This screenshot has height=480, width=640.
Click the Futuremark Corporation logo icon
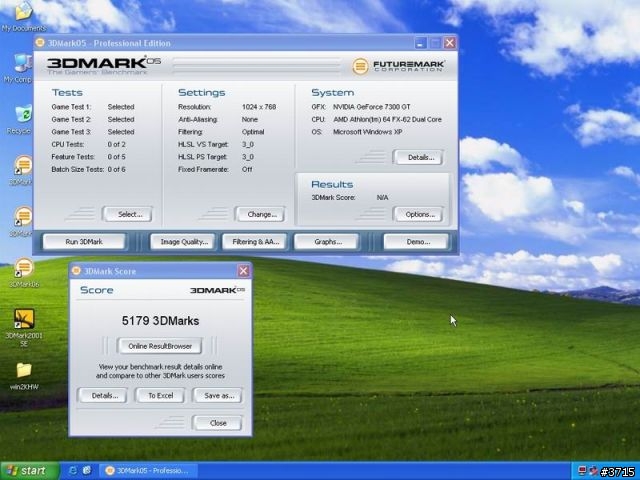[x=360, y=66]
